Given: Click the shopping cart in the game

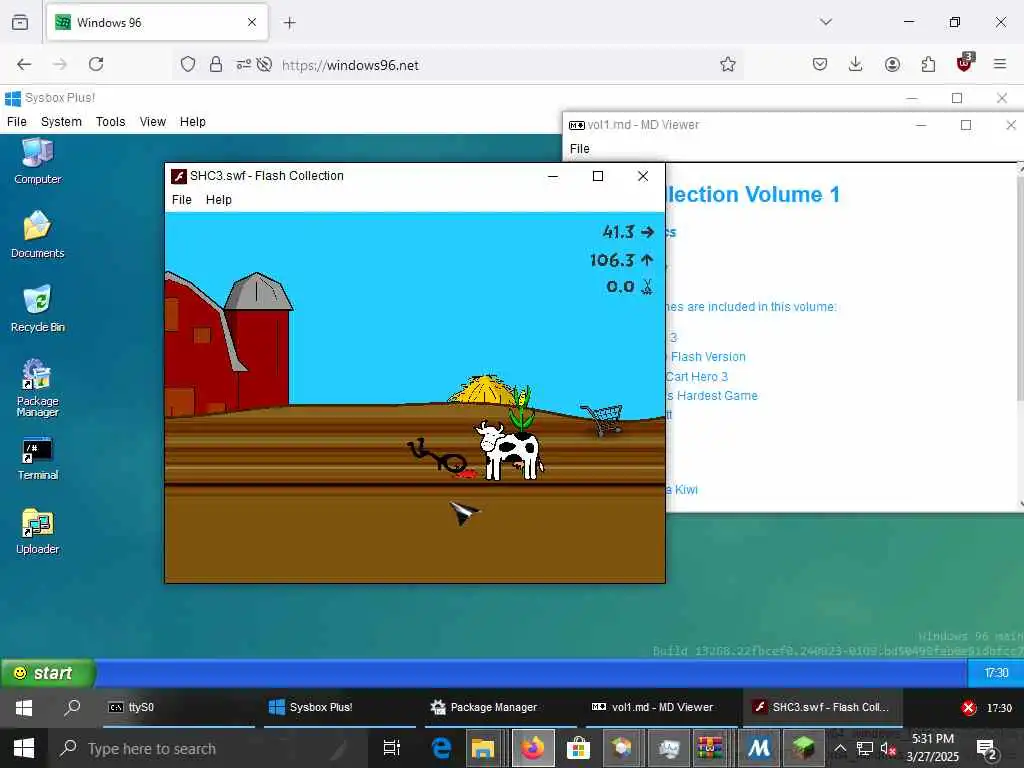Looking at the screenshot, I should [602, 419].
